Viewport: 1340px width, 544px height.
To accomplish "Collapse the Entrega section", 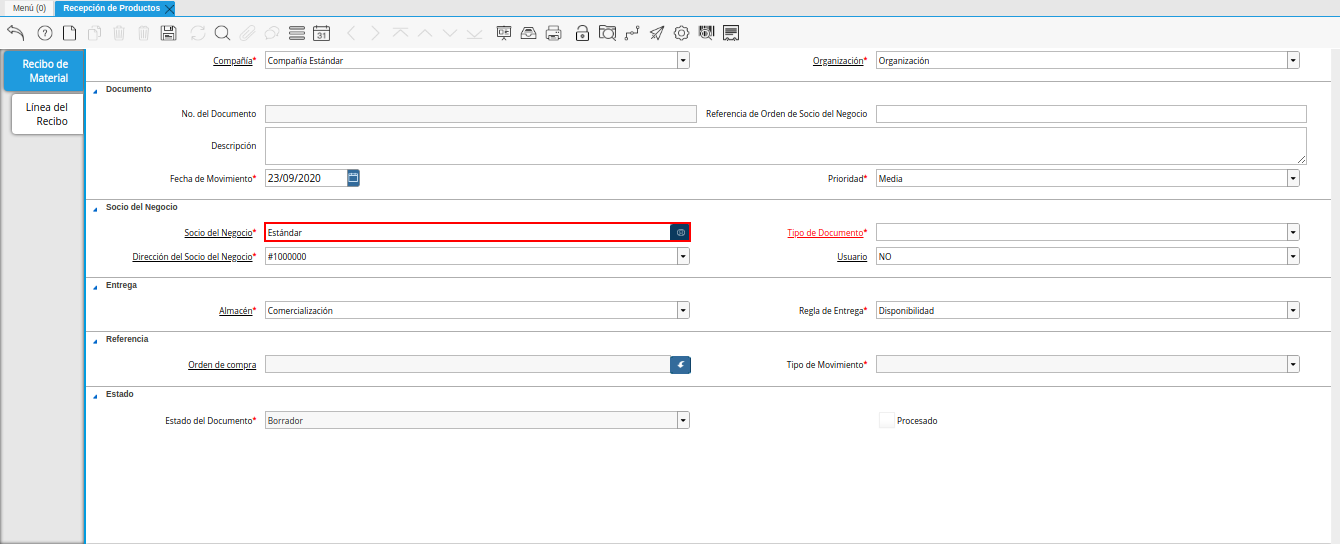I will (x=96, y=286).
